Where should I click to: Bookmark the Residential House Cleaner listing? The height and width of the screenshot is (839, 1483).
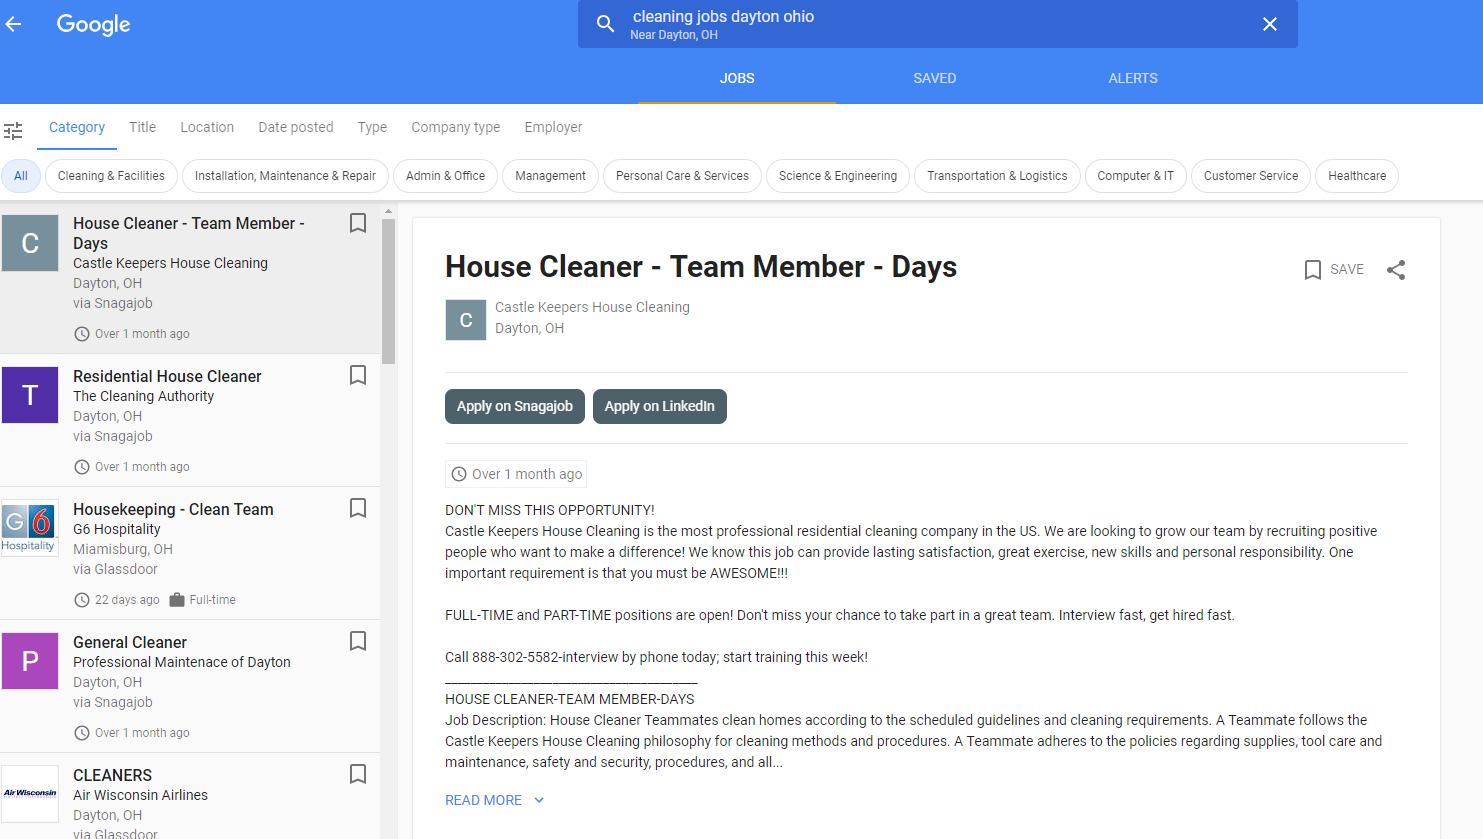point(357,375)
